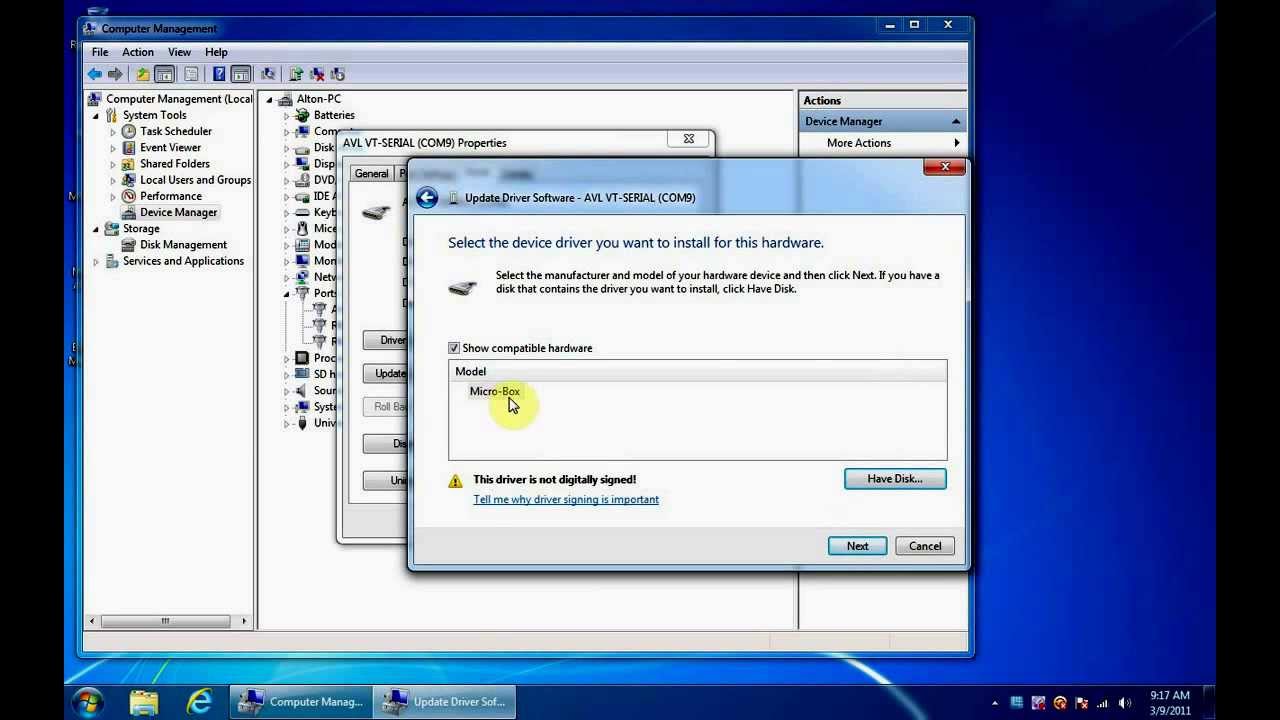Collapse the Storage tree node

[x=96, y=229]
